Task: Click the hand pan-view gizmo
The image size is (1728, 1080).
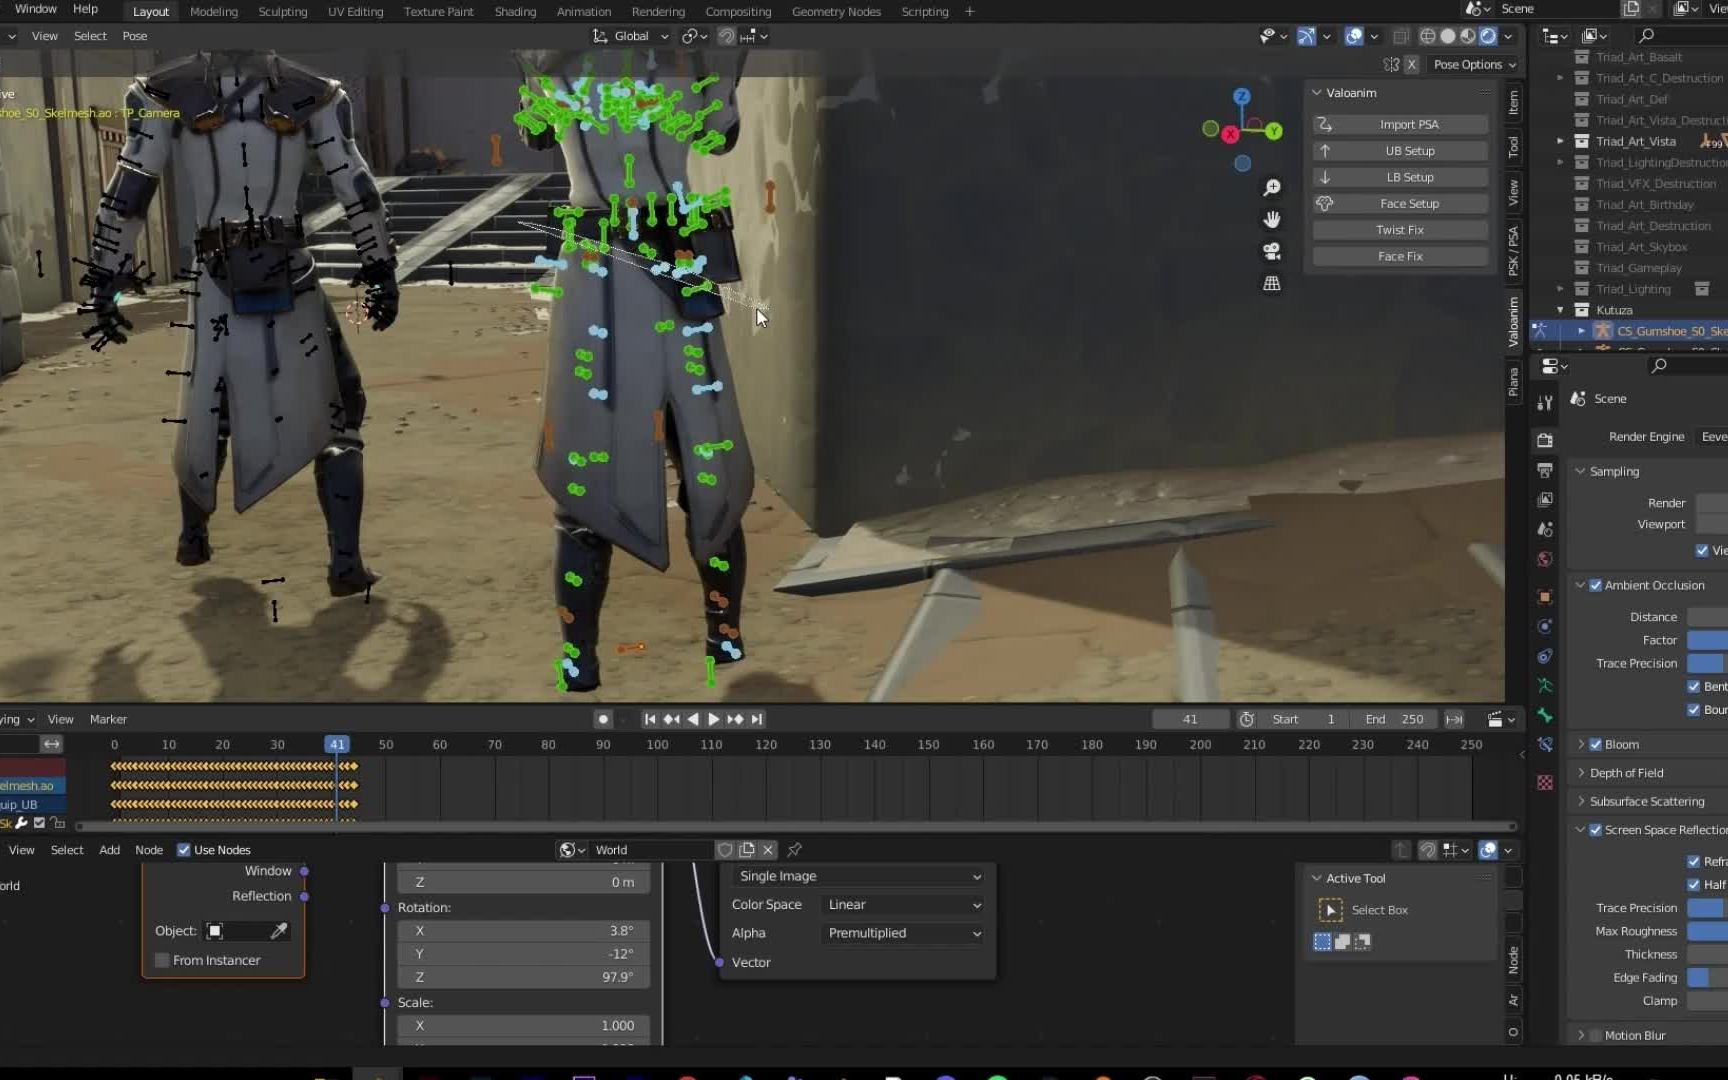Action: coord(1272,219)
